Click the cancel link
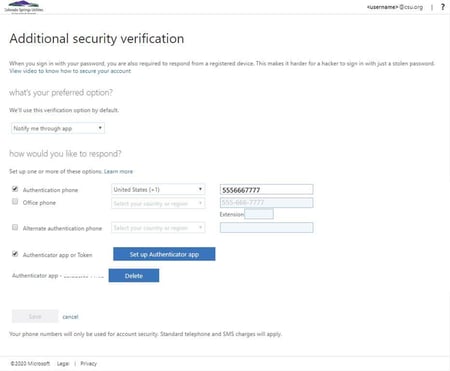This screenshot has width=450, height=371. [70, 317]
